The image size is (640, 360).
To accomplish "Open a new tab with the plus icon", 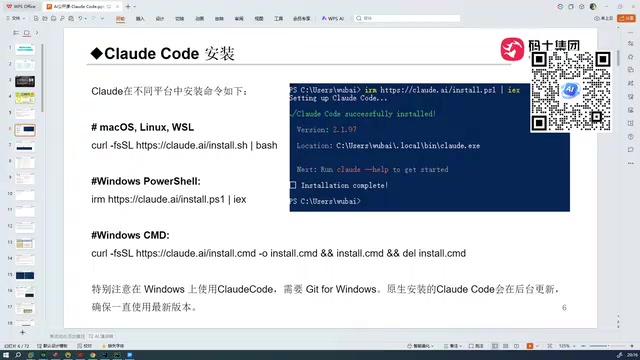I will 128,7.
